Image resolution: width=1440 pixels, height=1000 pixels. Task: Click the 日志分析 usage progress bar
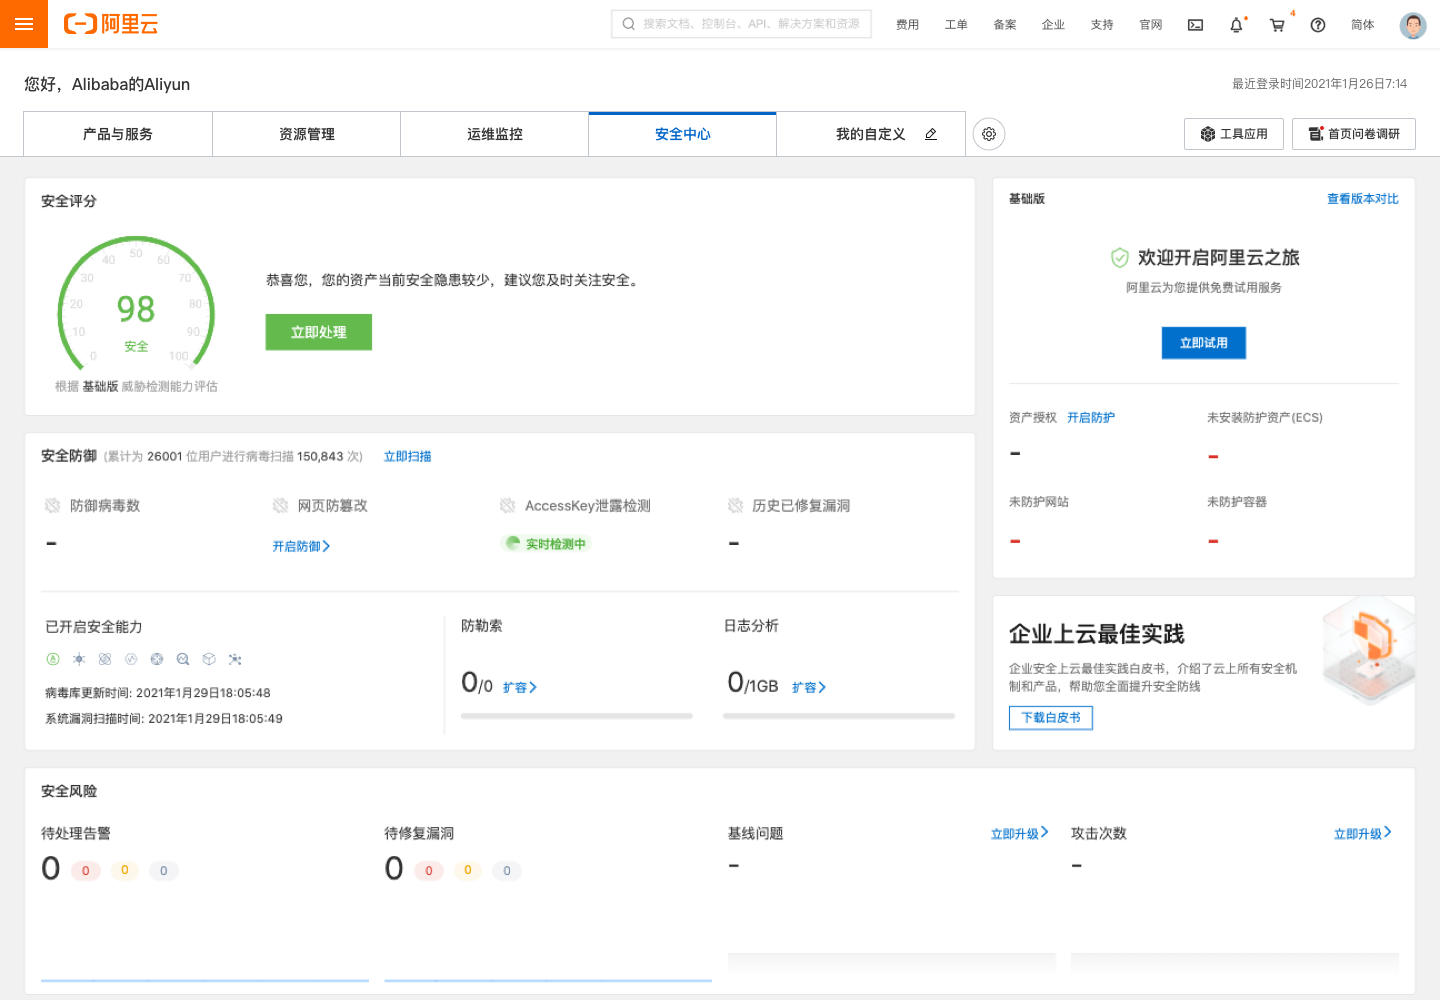pos(839,716)
